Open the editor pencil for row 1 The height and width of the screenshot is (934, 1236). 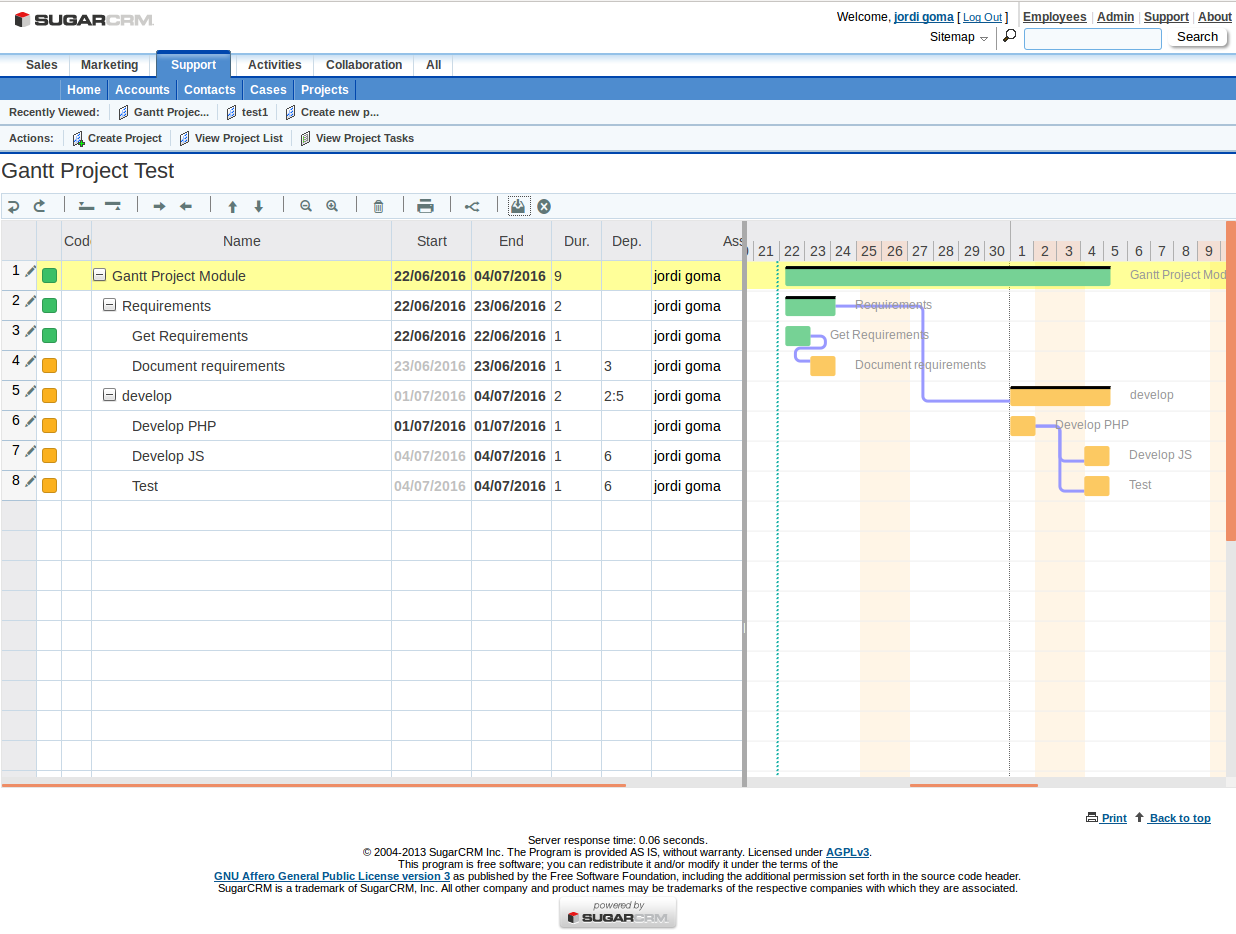[30, 271]
